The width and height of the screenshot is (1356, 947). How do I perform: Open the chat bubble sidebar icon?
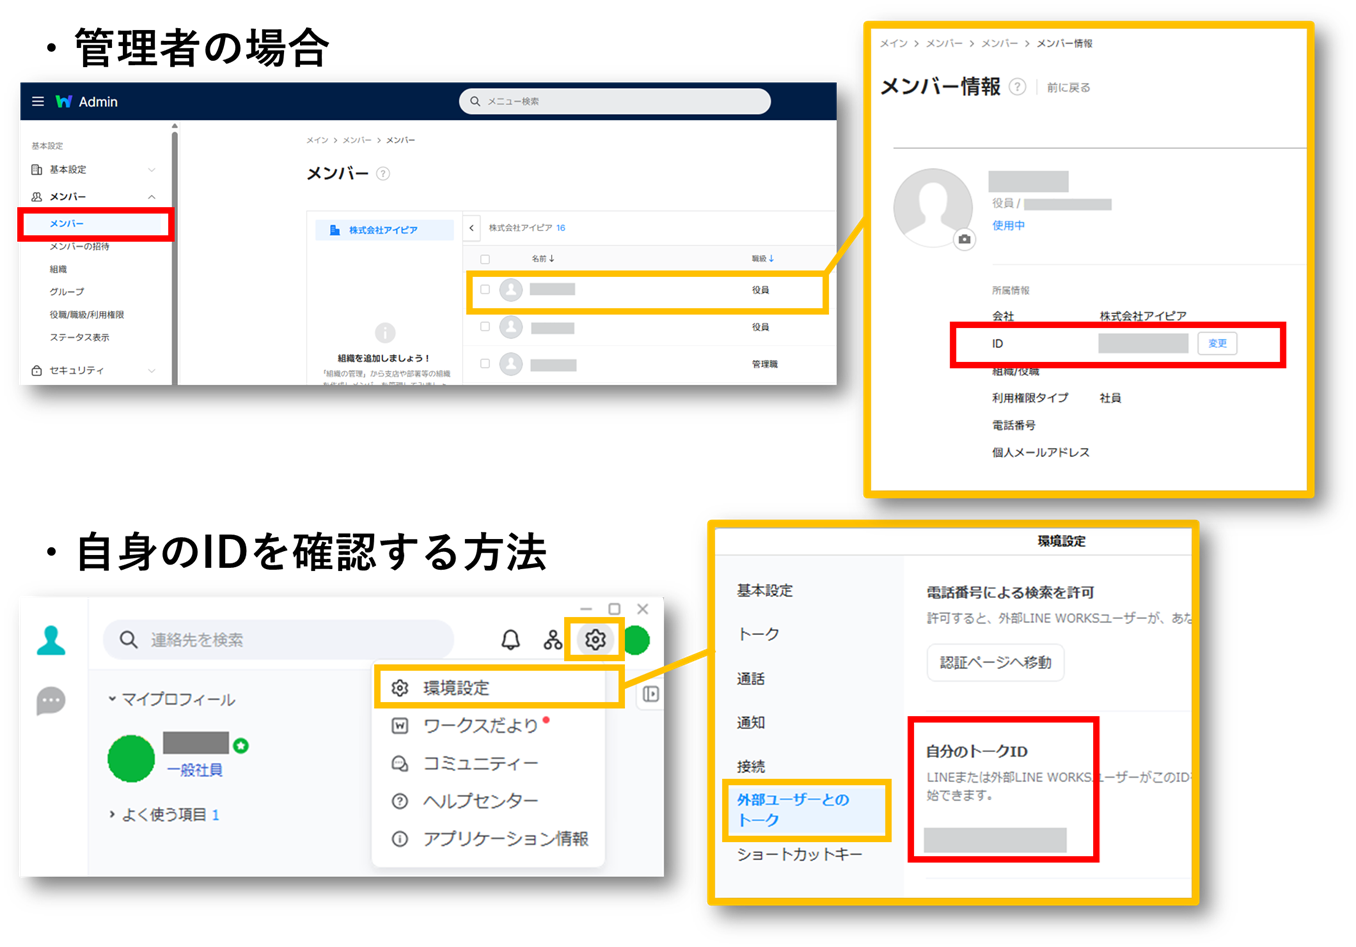(50, 700)
